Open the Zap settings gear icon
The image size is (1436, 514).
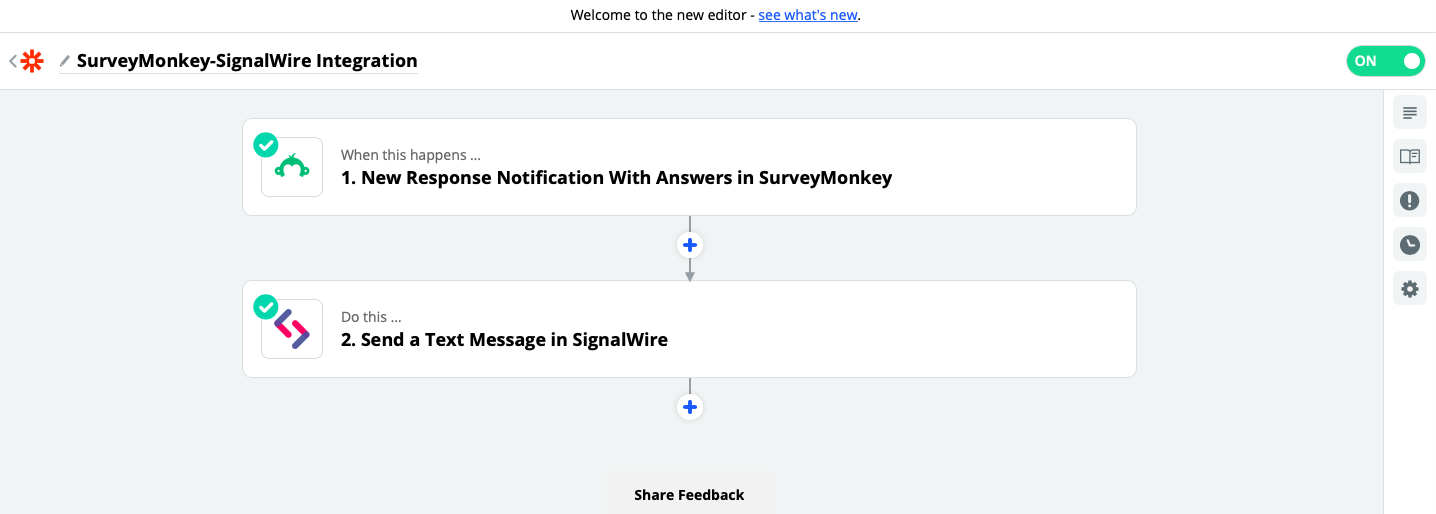click(1410, 288)
